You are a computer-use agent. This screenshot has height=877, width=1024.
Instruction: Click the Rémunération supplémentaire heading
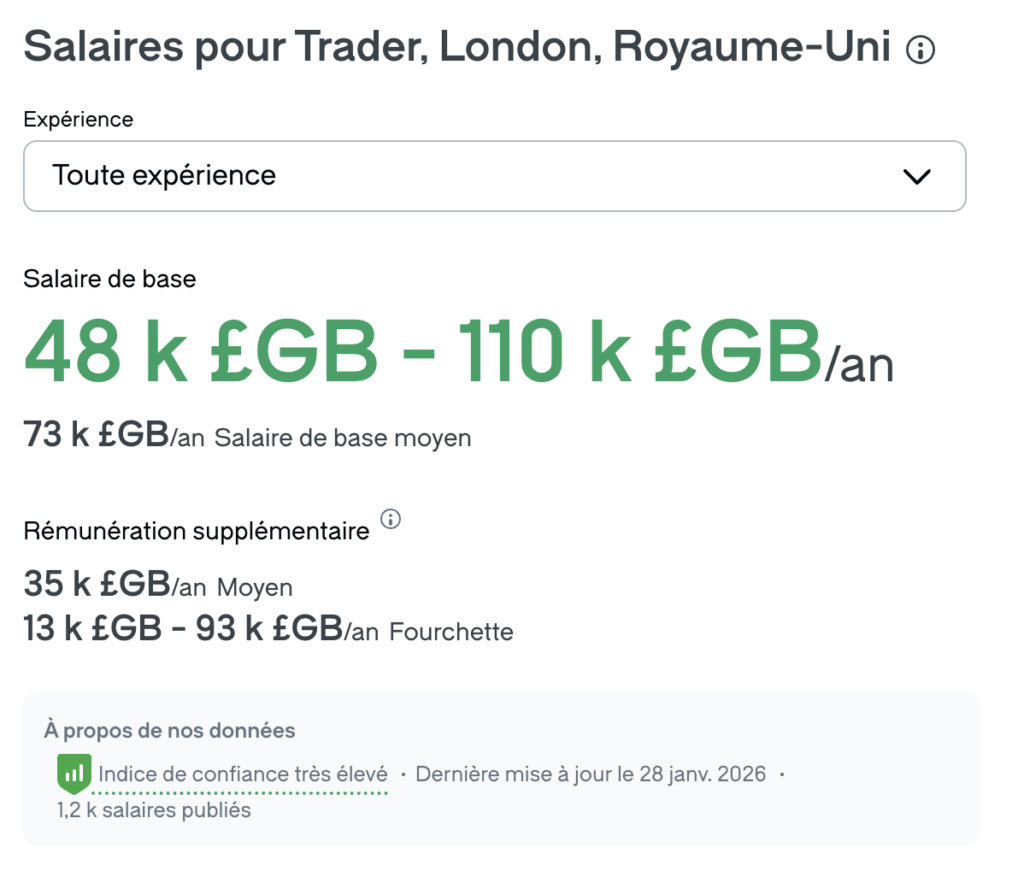(x=196, y=531)
